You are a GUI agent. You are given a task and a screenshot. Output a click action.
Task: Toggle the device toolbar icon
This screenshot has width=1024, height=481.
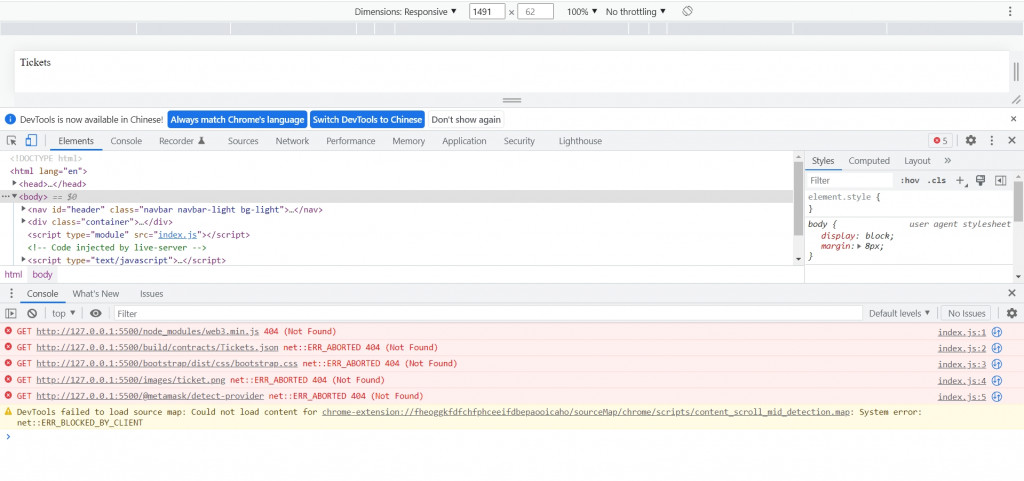pyautogui.click(x=31, y=140)
